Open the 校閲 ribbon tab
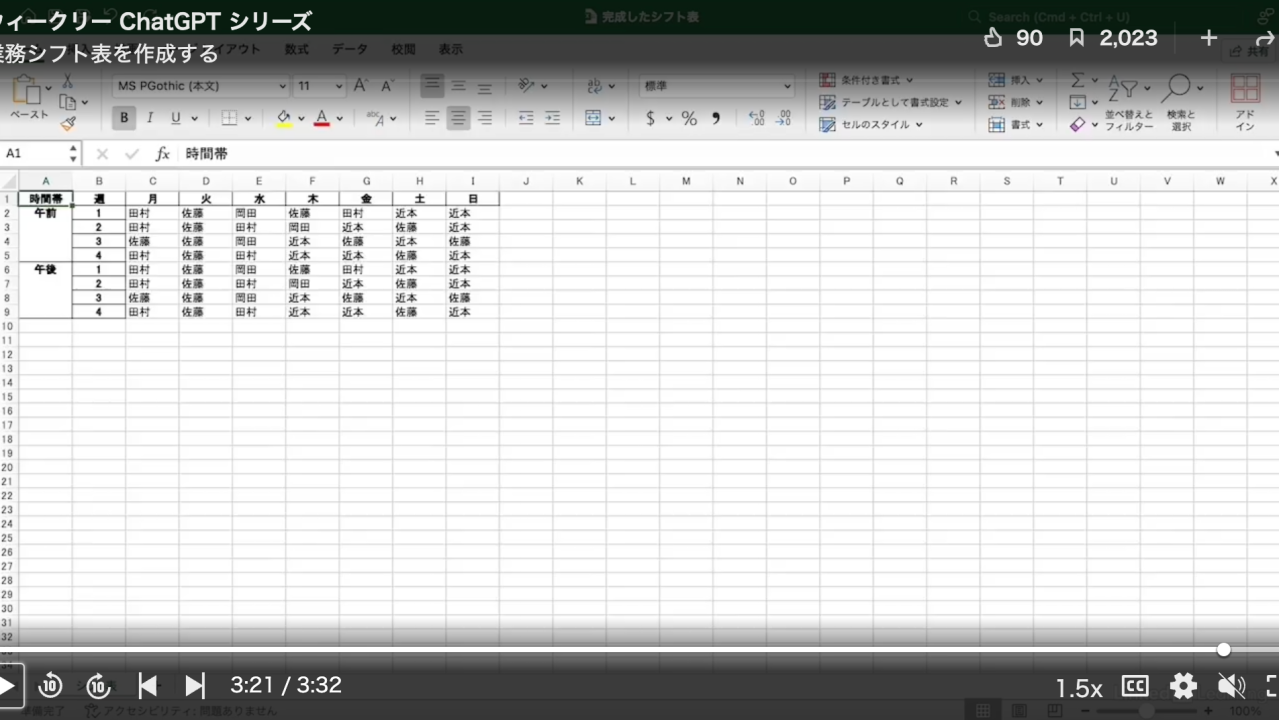This screenshot has width=1279, height=720. tap(403, 49)
